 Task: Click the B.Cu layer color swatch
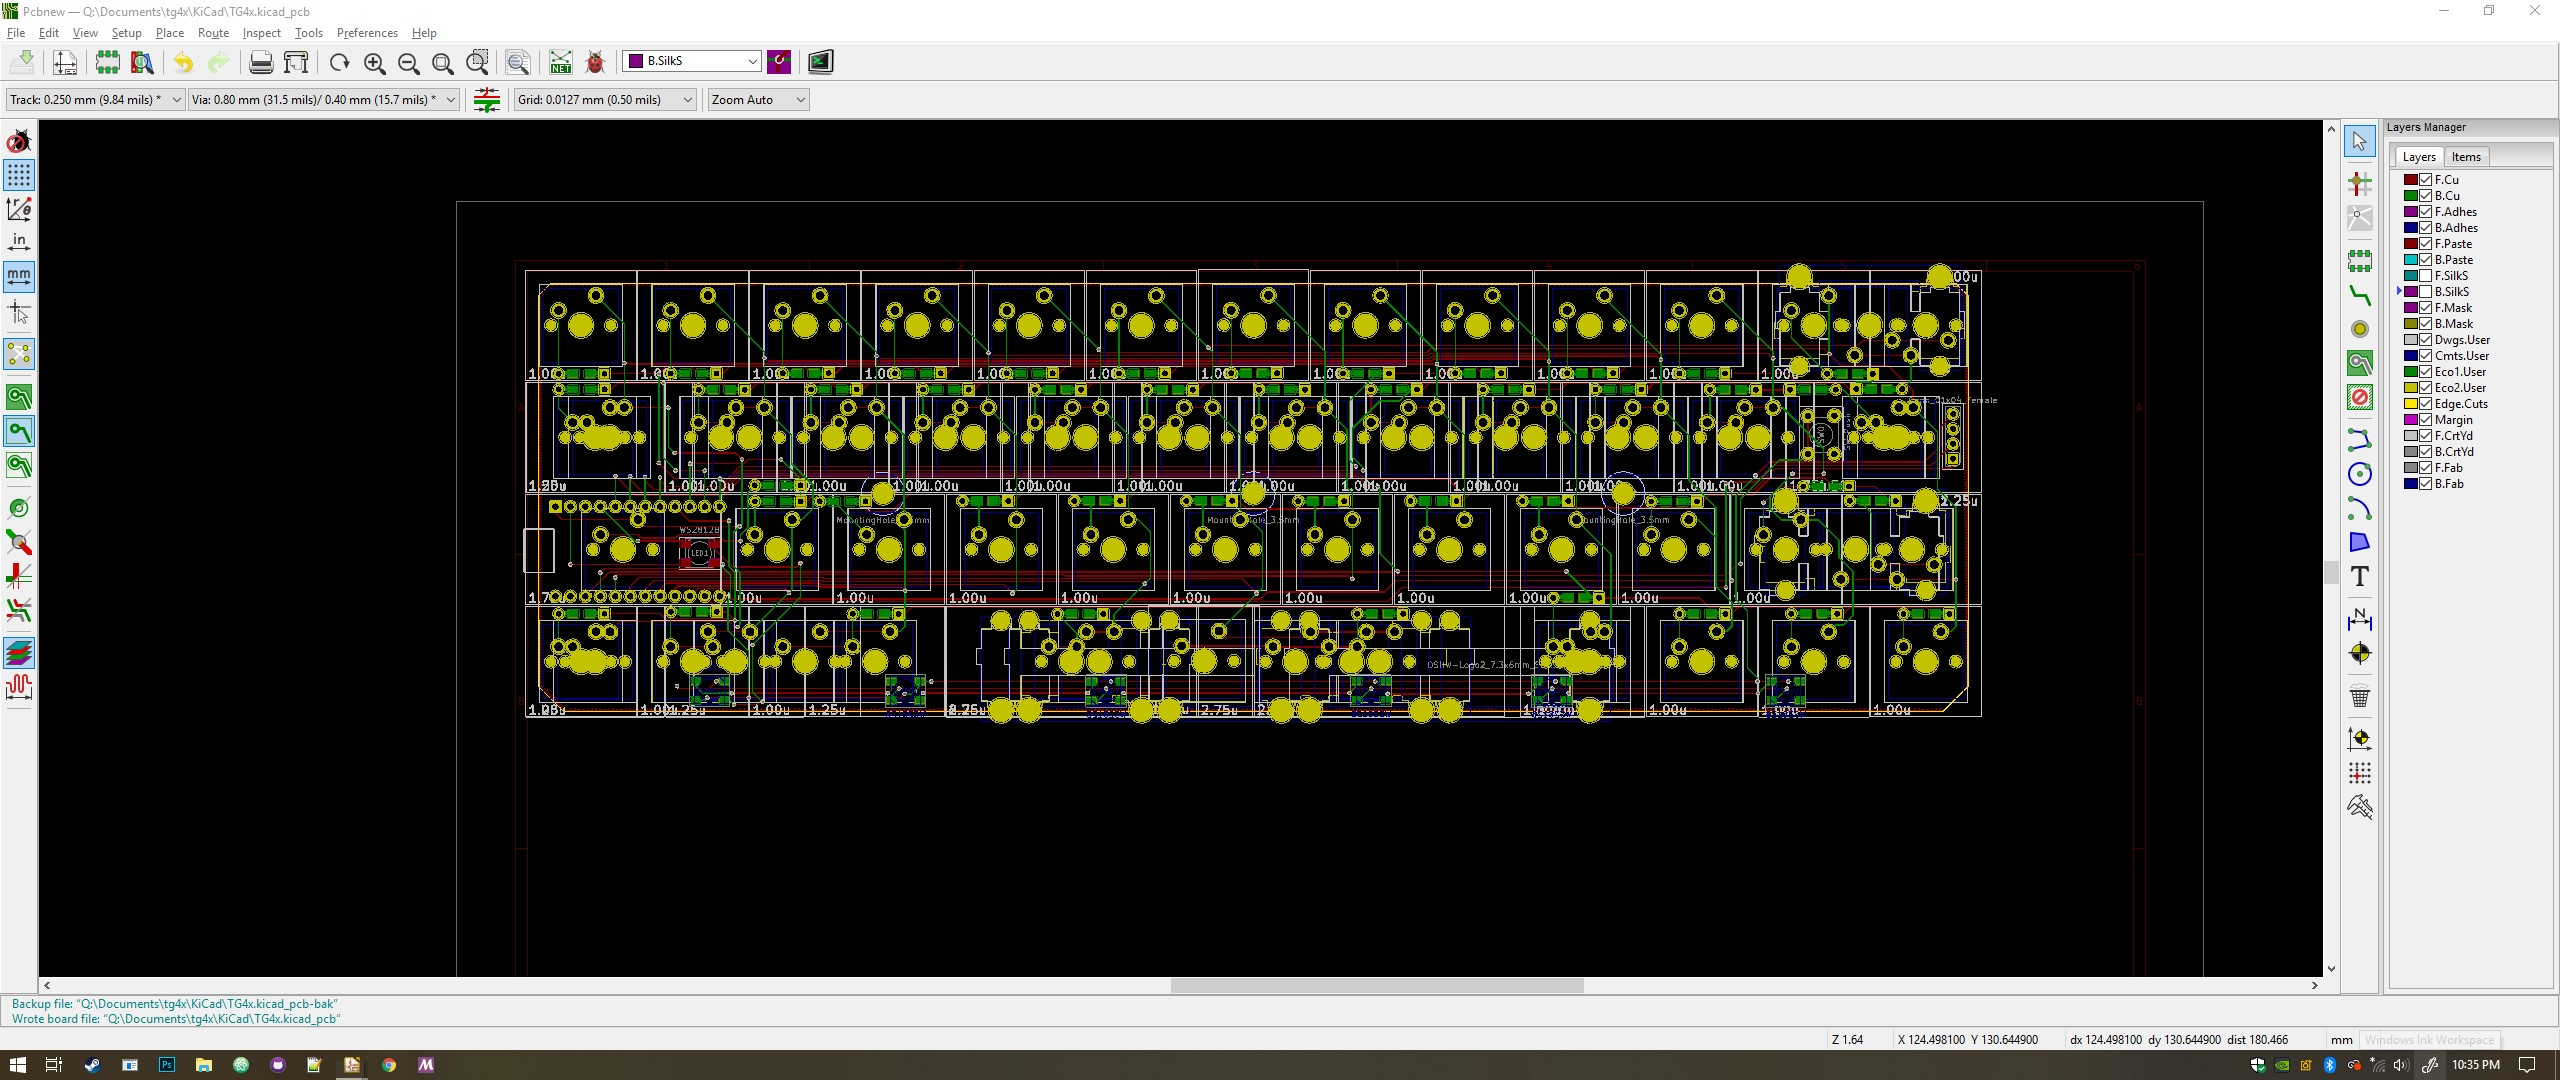click(x=2411, y=196)
